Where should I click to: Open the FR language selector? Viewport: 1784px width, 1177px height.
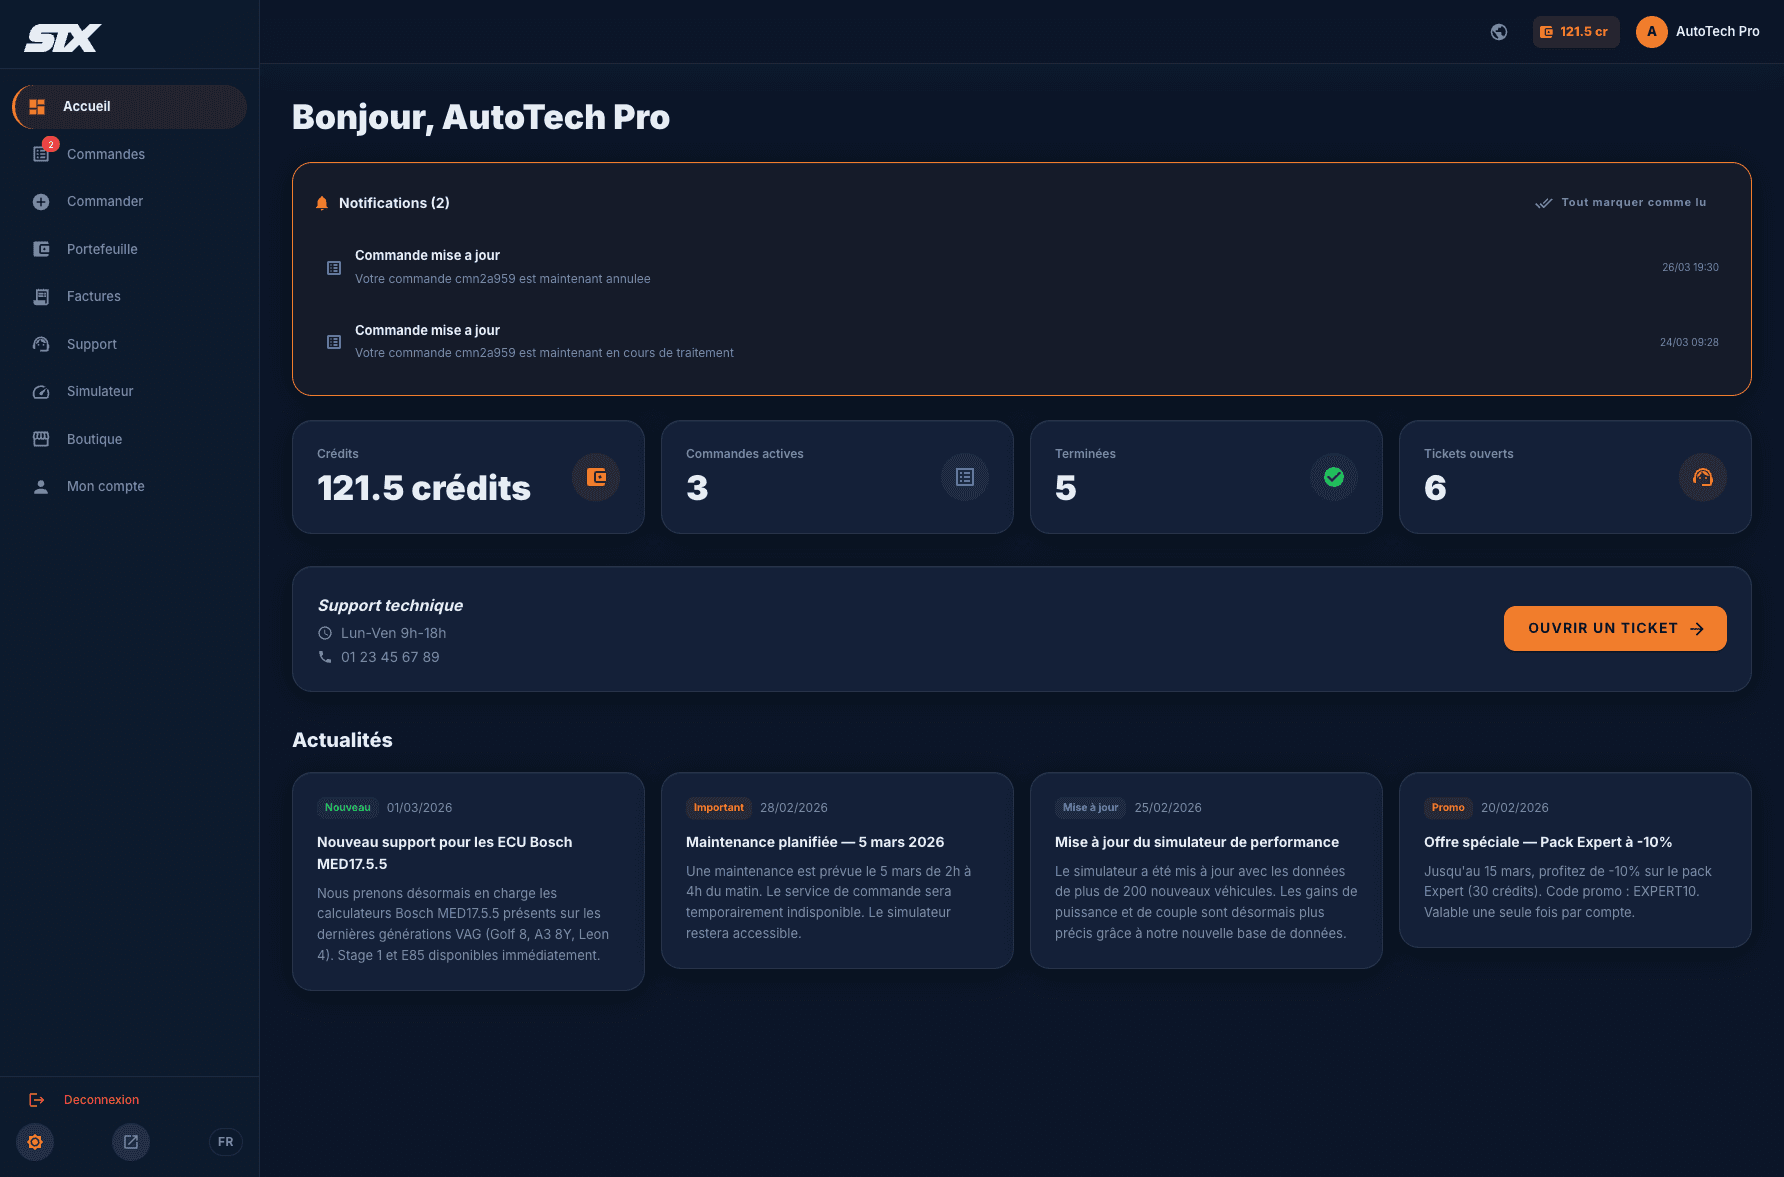[x=226, y=1142]
